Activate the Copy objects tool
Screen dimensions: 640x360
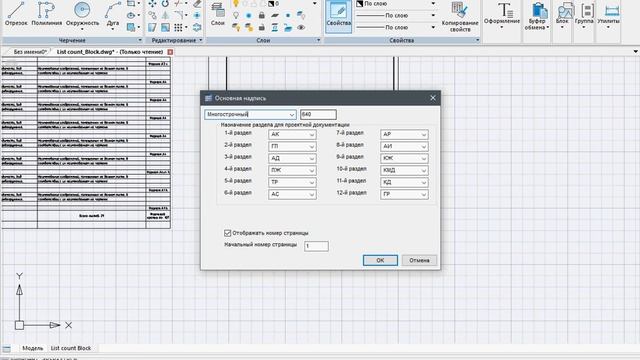[x=152, y=16]
